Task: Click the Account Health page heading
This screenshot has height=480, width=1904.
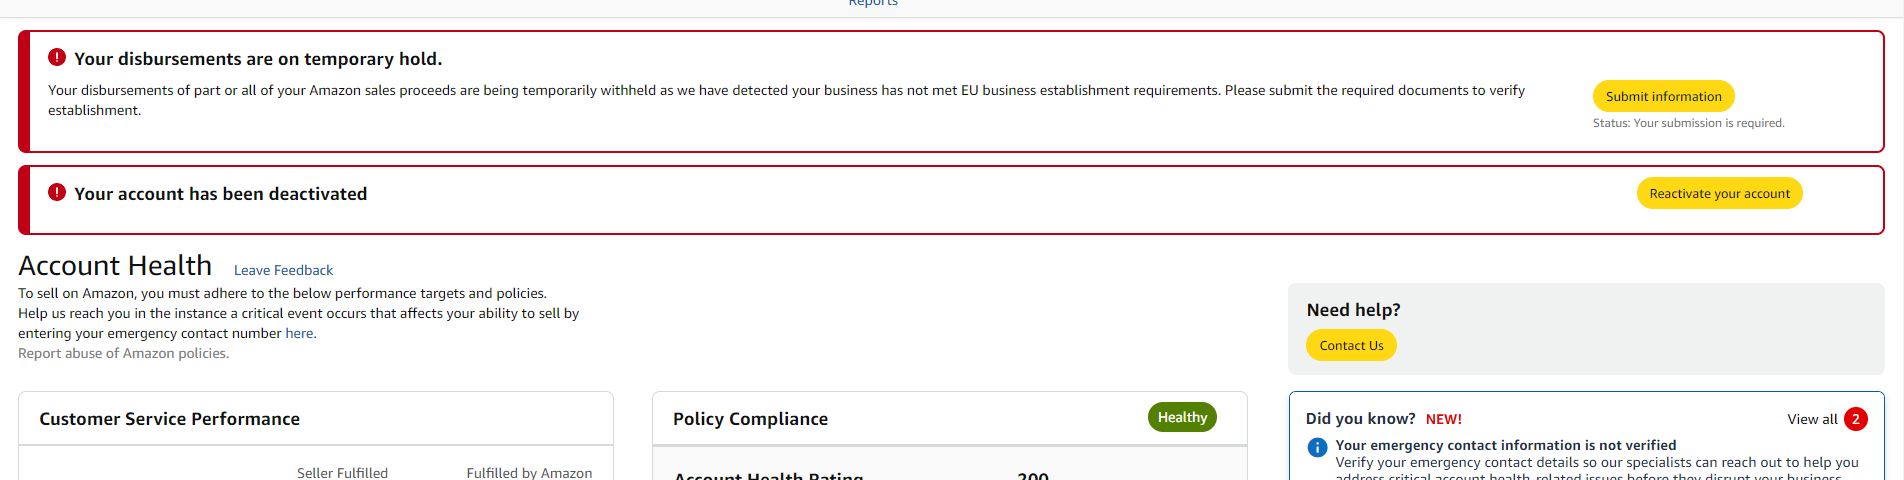Action: 115,266
